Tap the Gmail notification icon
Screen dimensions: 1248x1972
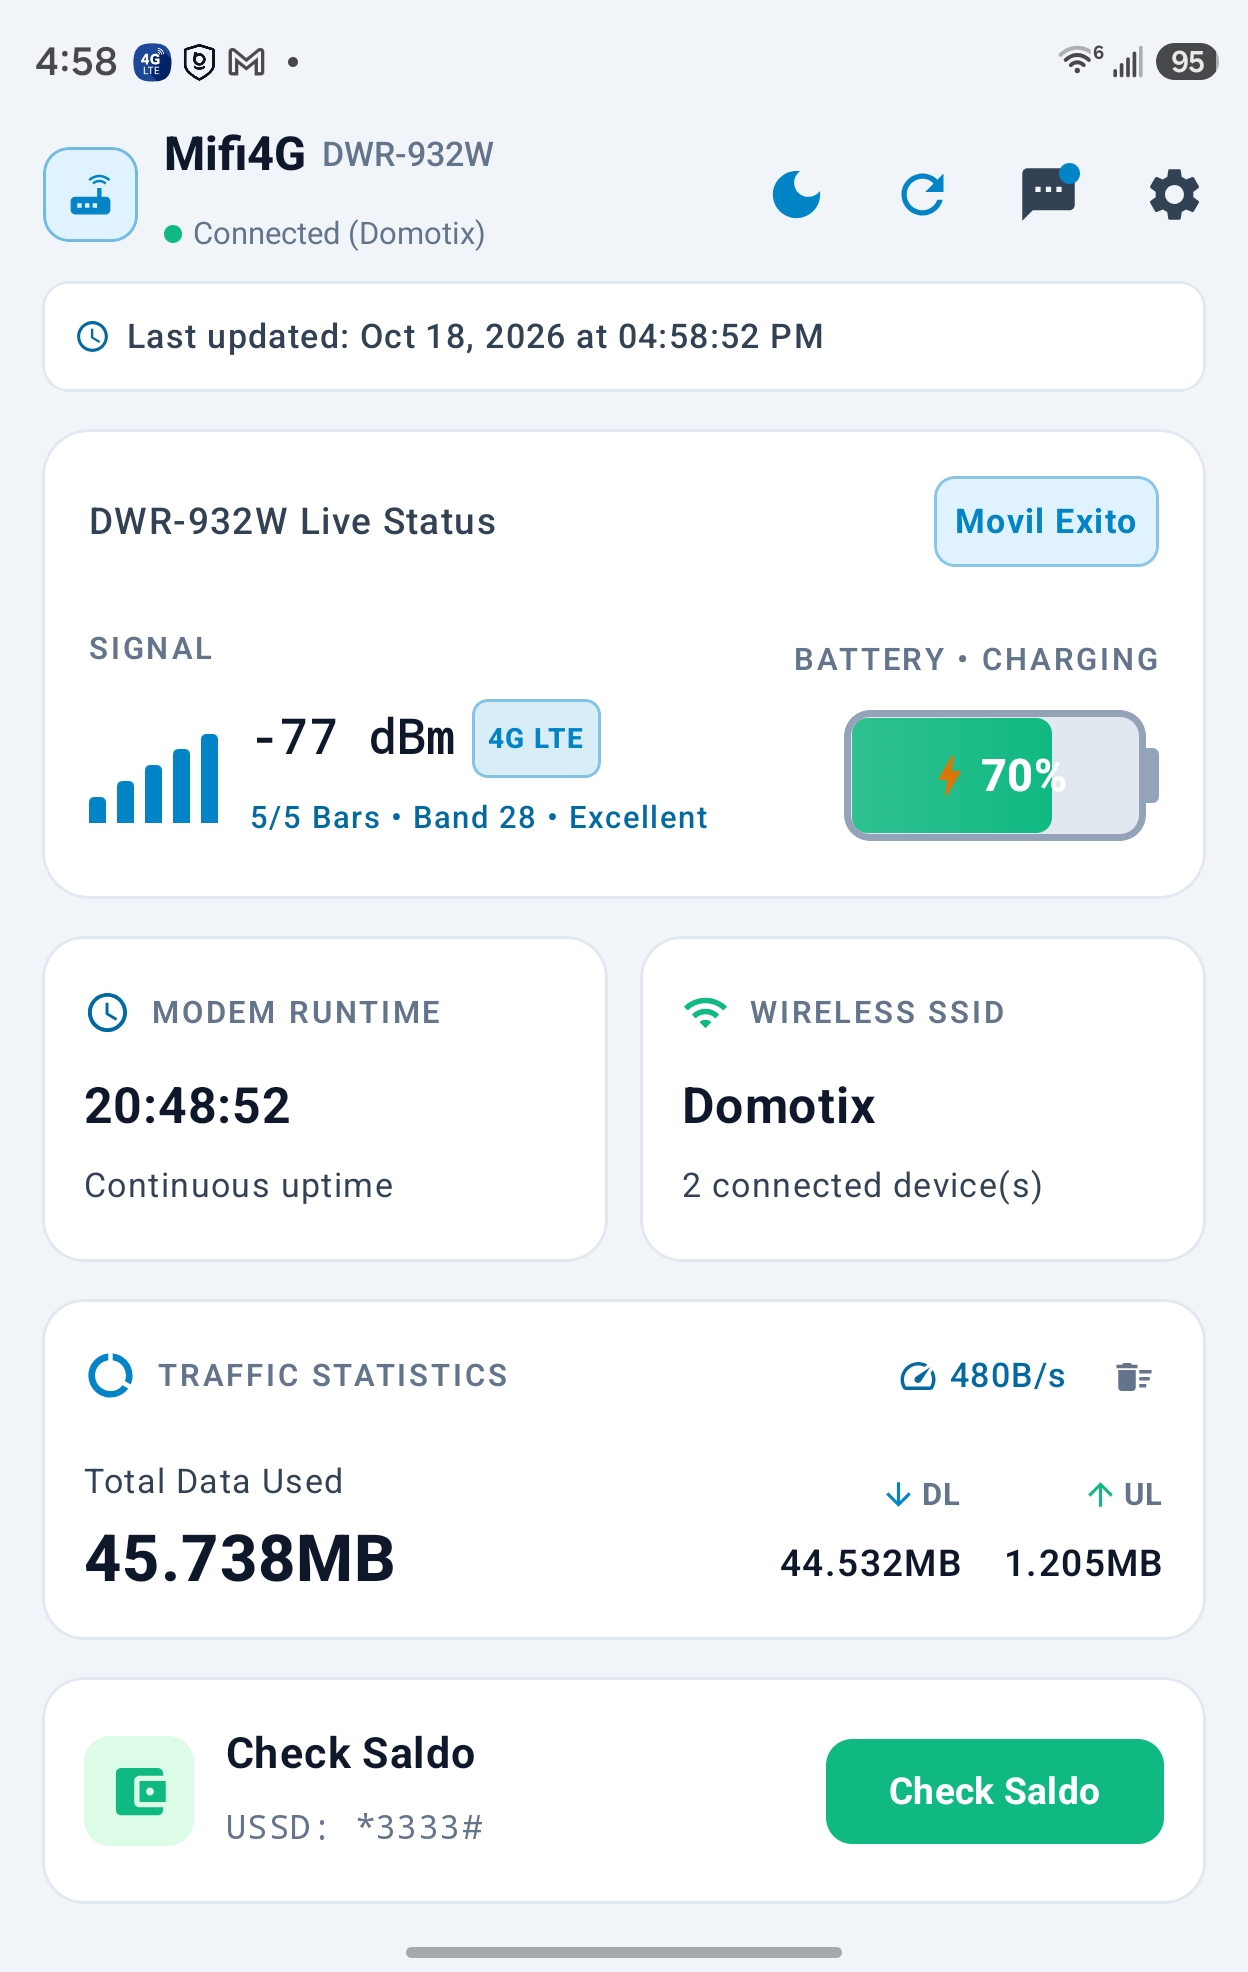247,62
